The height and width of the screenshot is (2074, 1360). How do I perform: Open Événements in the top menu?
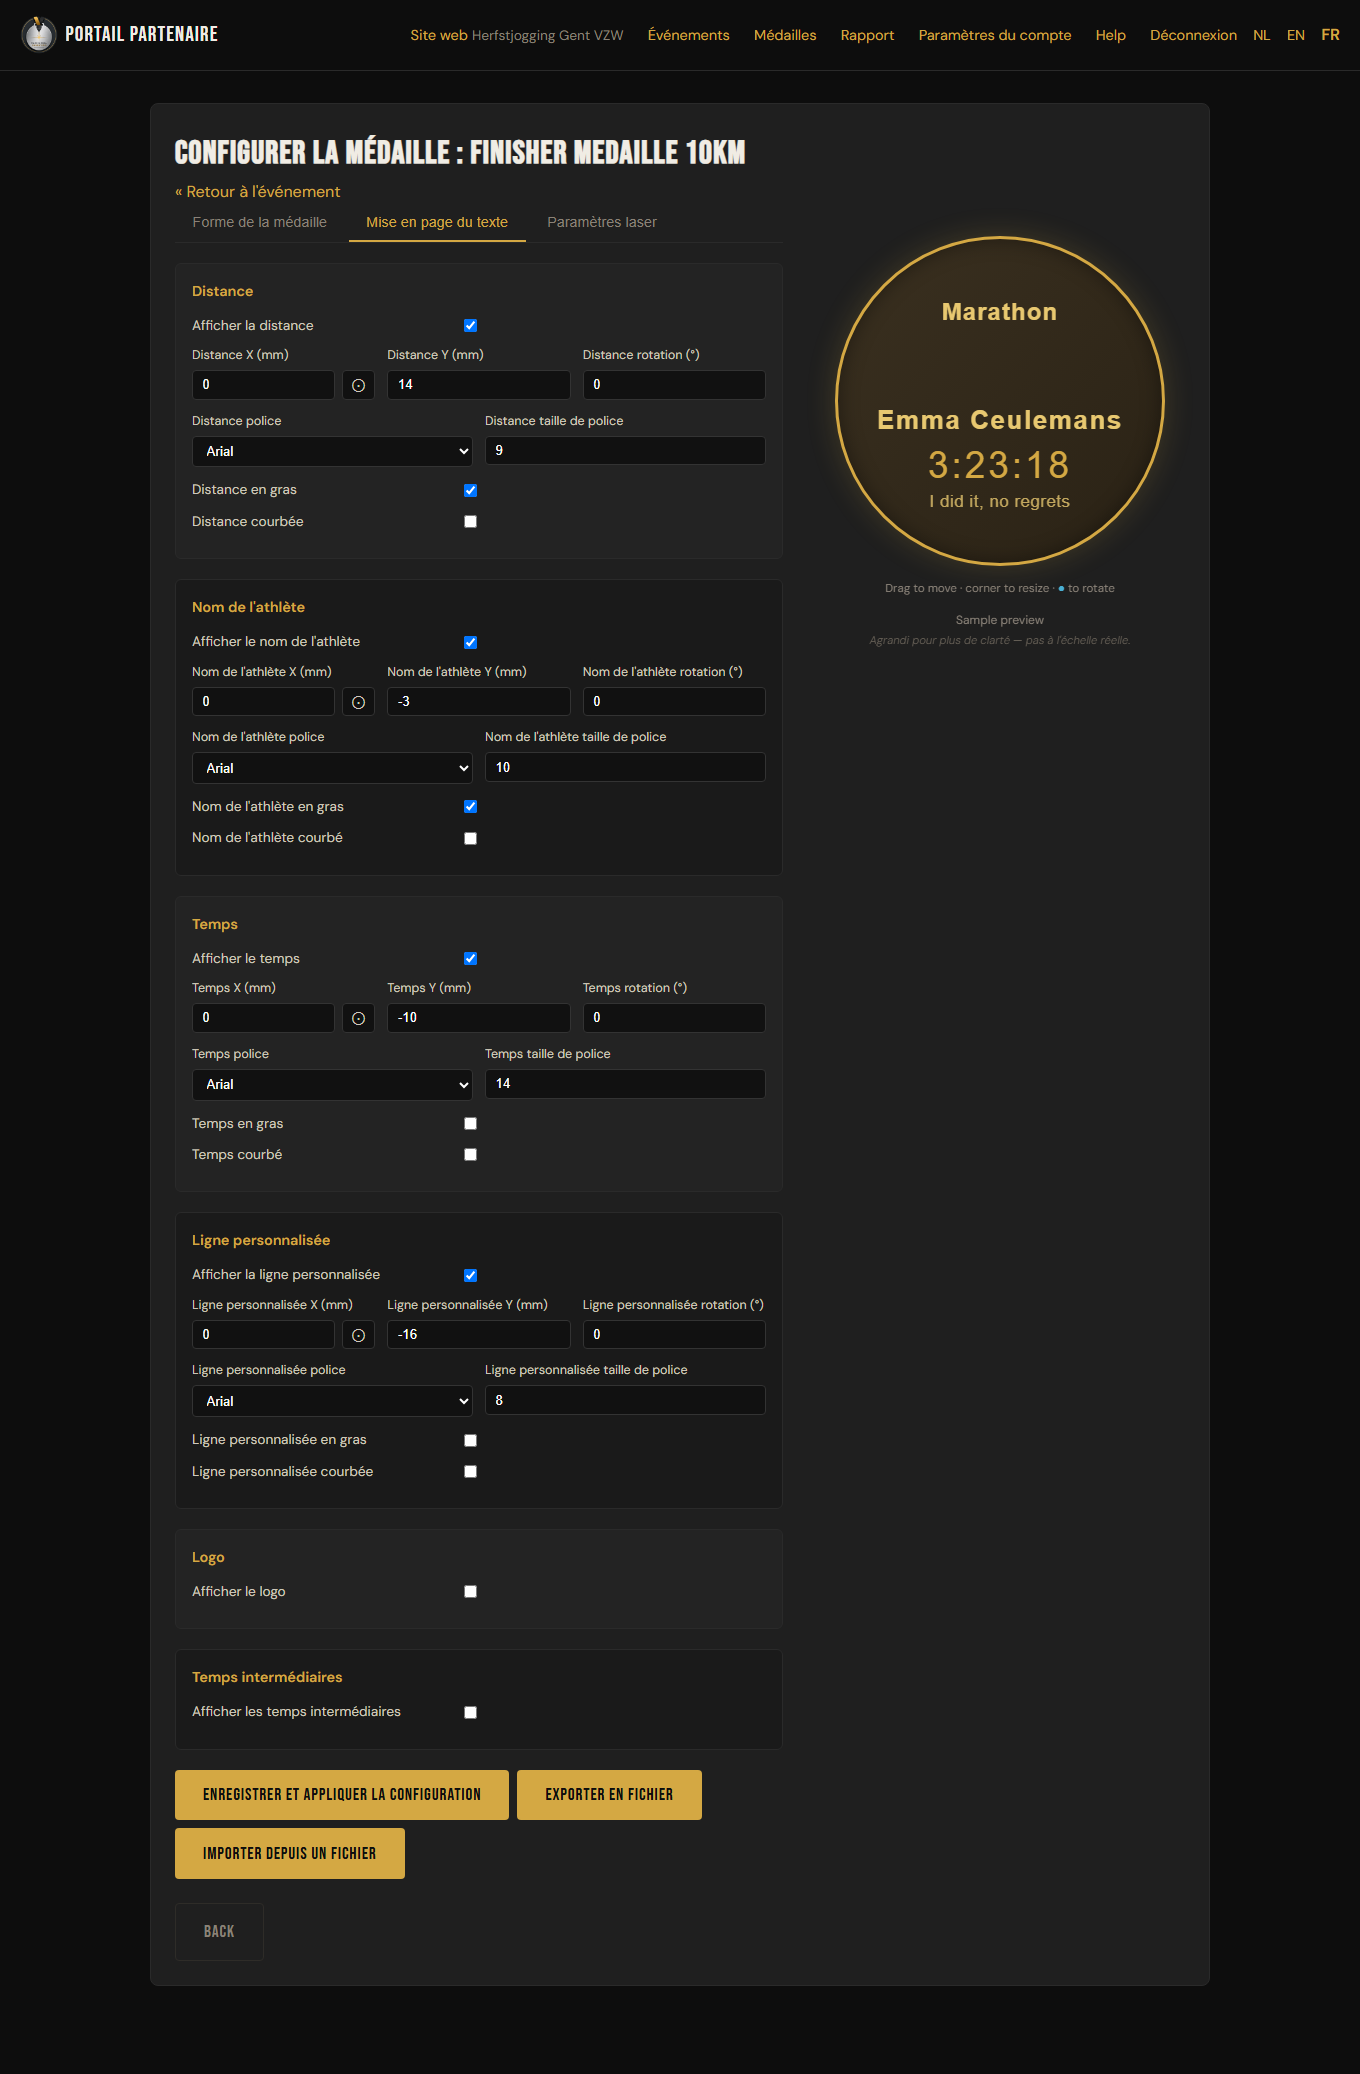pyautogui.click(x=689, y=35)
